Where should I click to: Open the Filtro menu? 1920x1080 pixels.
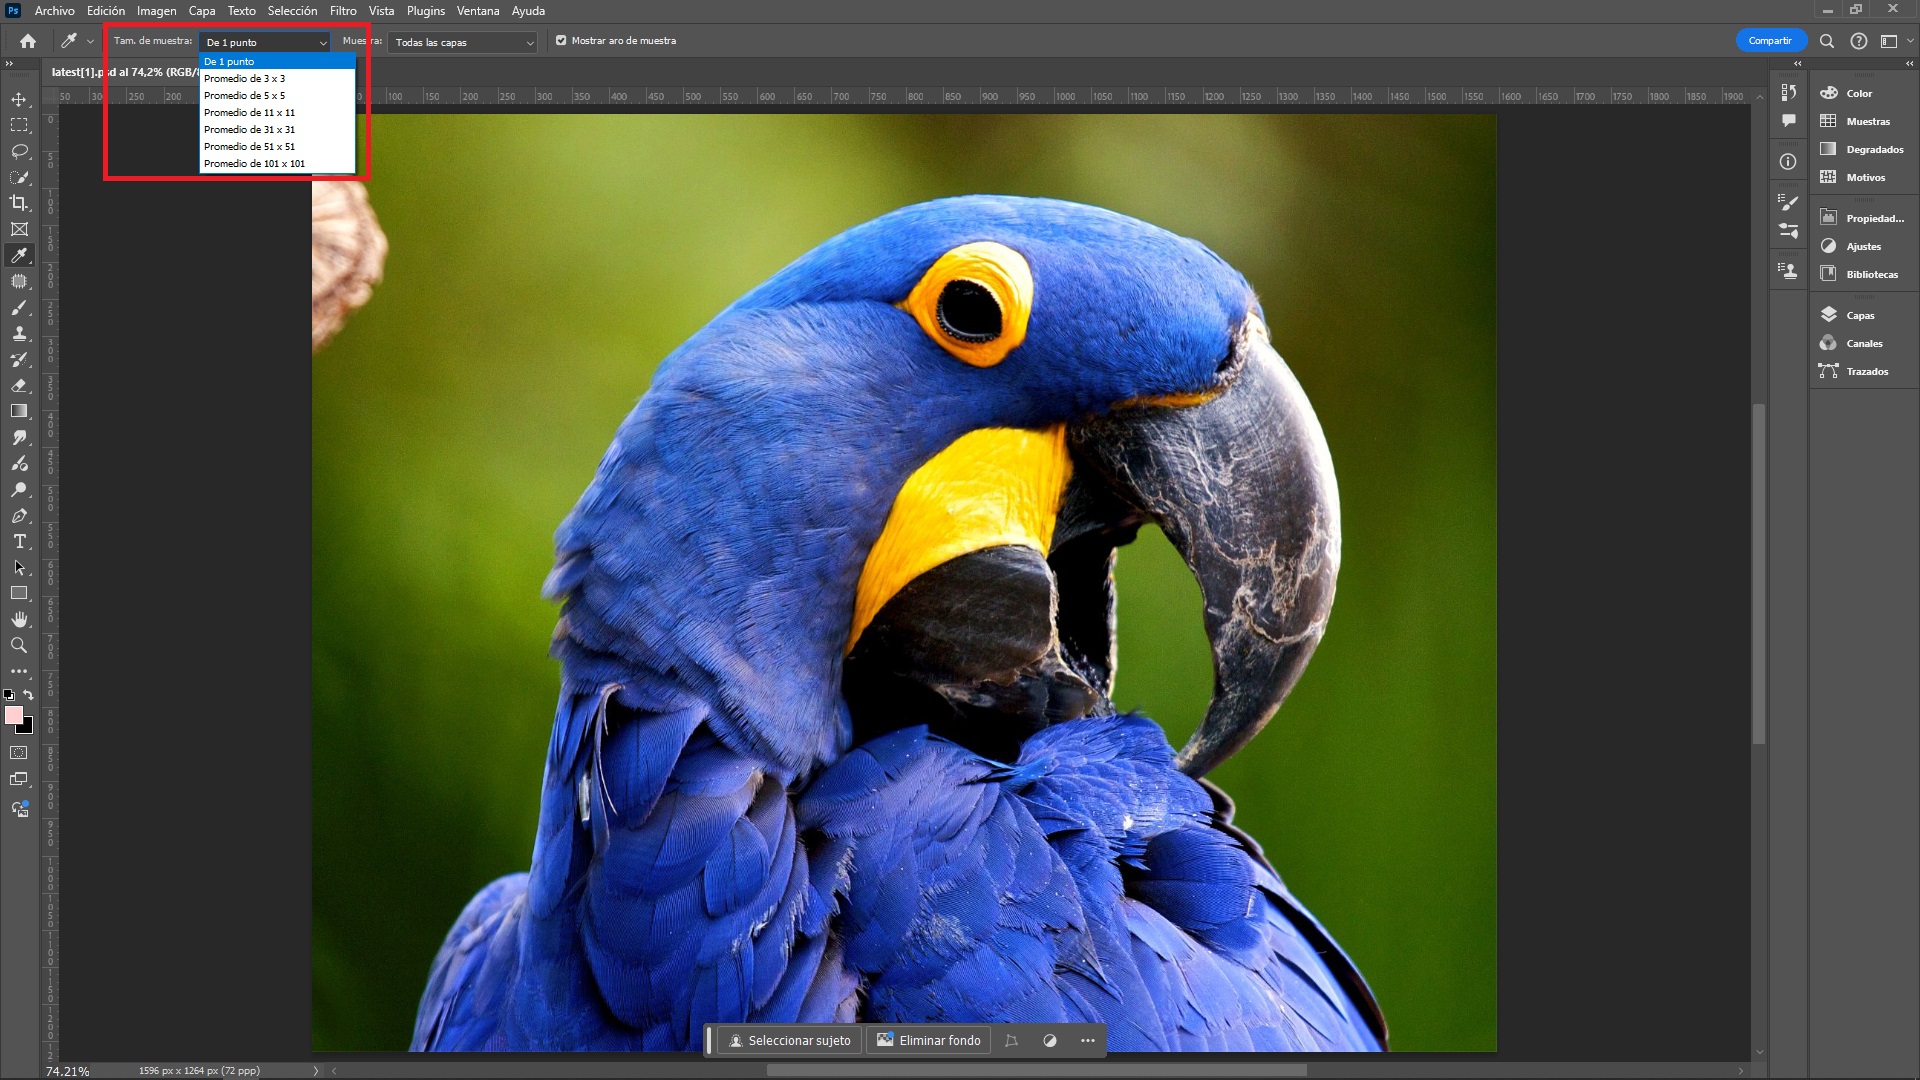click(x=343, y=11)
